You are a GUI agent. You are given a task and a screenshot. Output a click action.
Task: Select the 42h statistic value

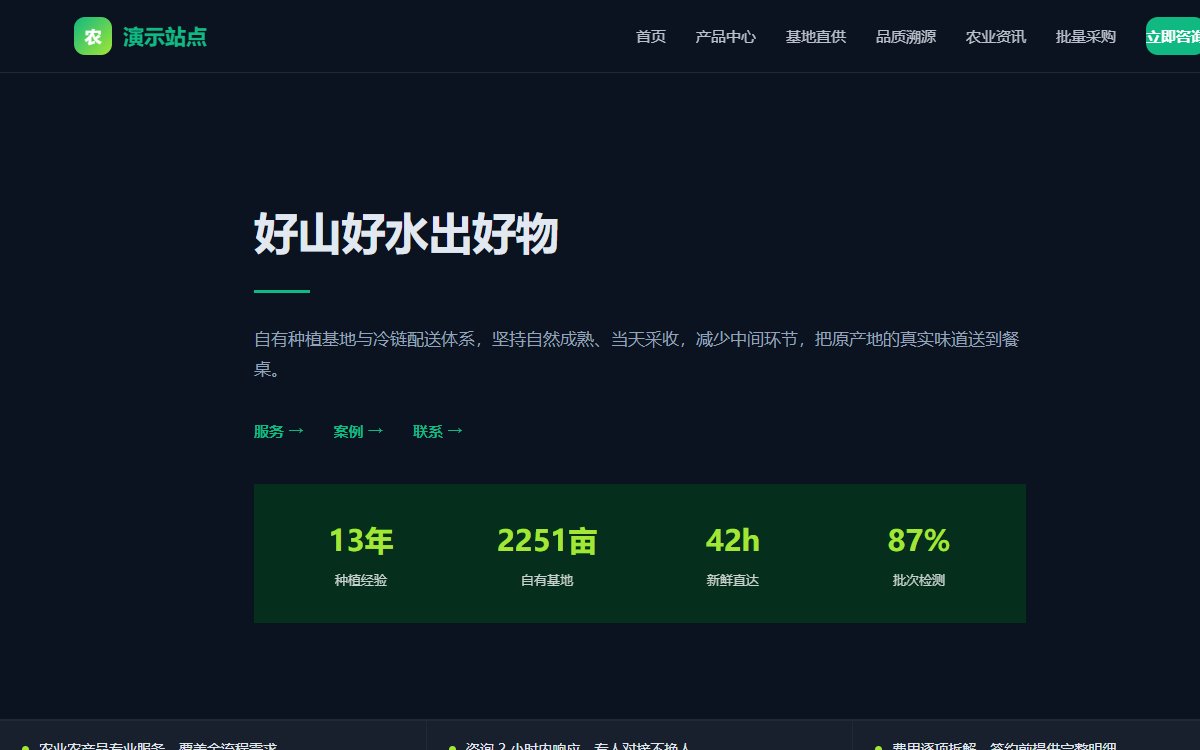point(733,541)
